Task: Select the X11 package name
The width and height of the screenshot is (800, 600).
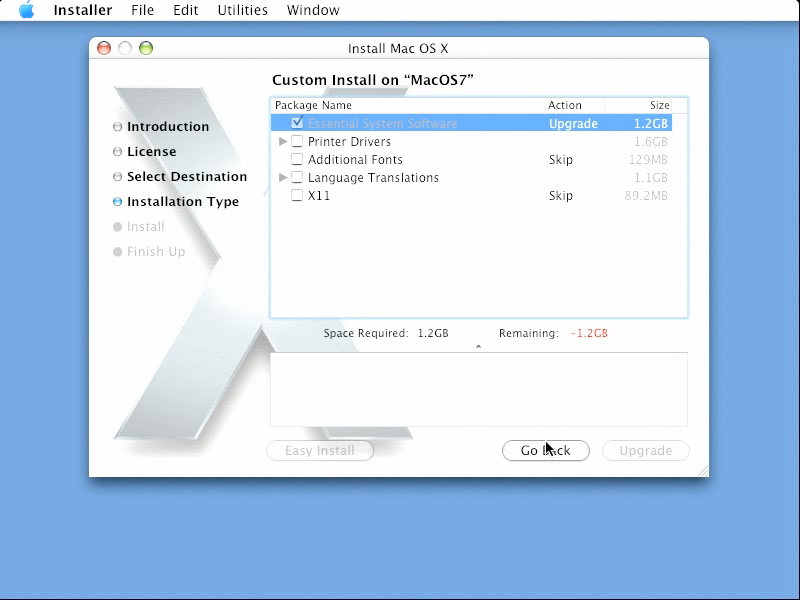Action: point(319,195)
